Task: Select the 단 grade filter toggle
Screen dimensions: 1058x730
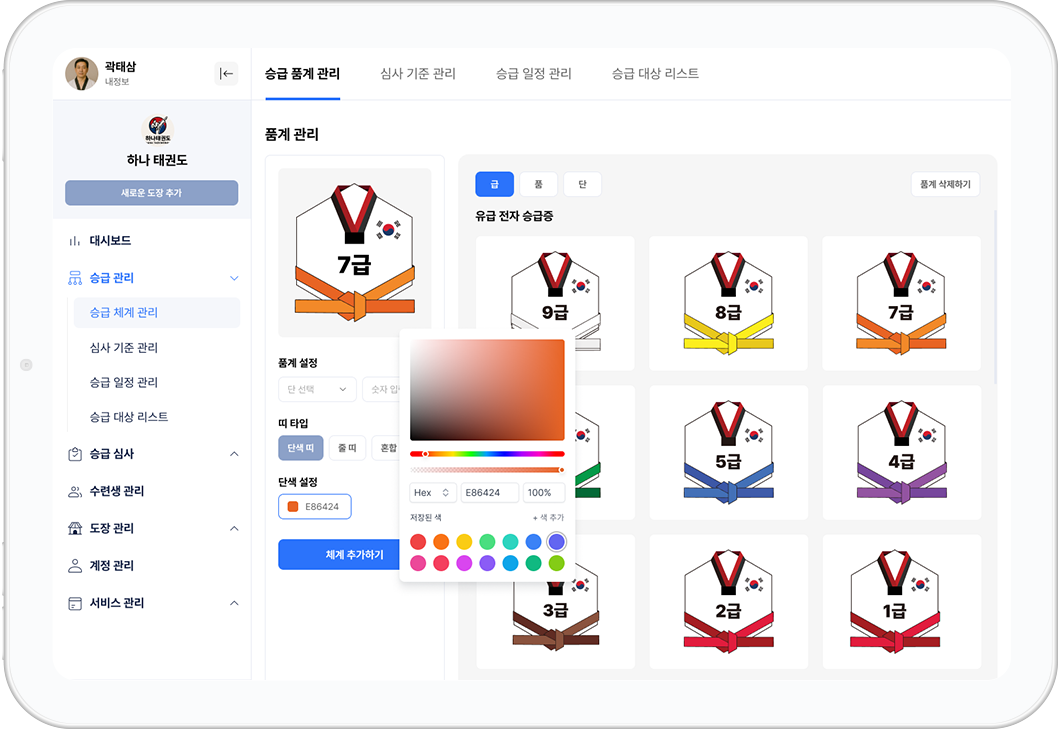Action: coord(582,184)
